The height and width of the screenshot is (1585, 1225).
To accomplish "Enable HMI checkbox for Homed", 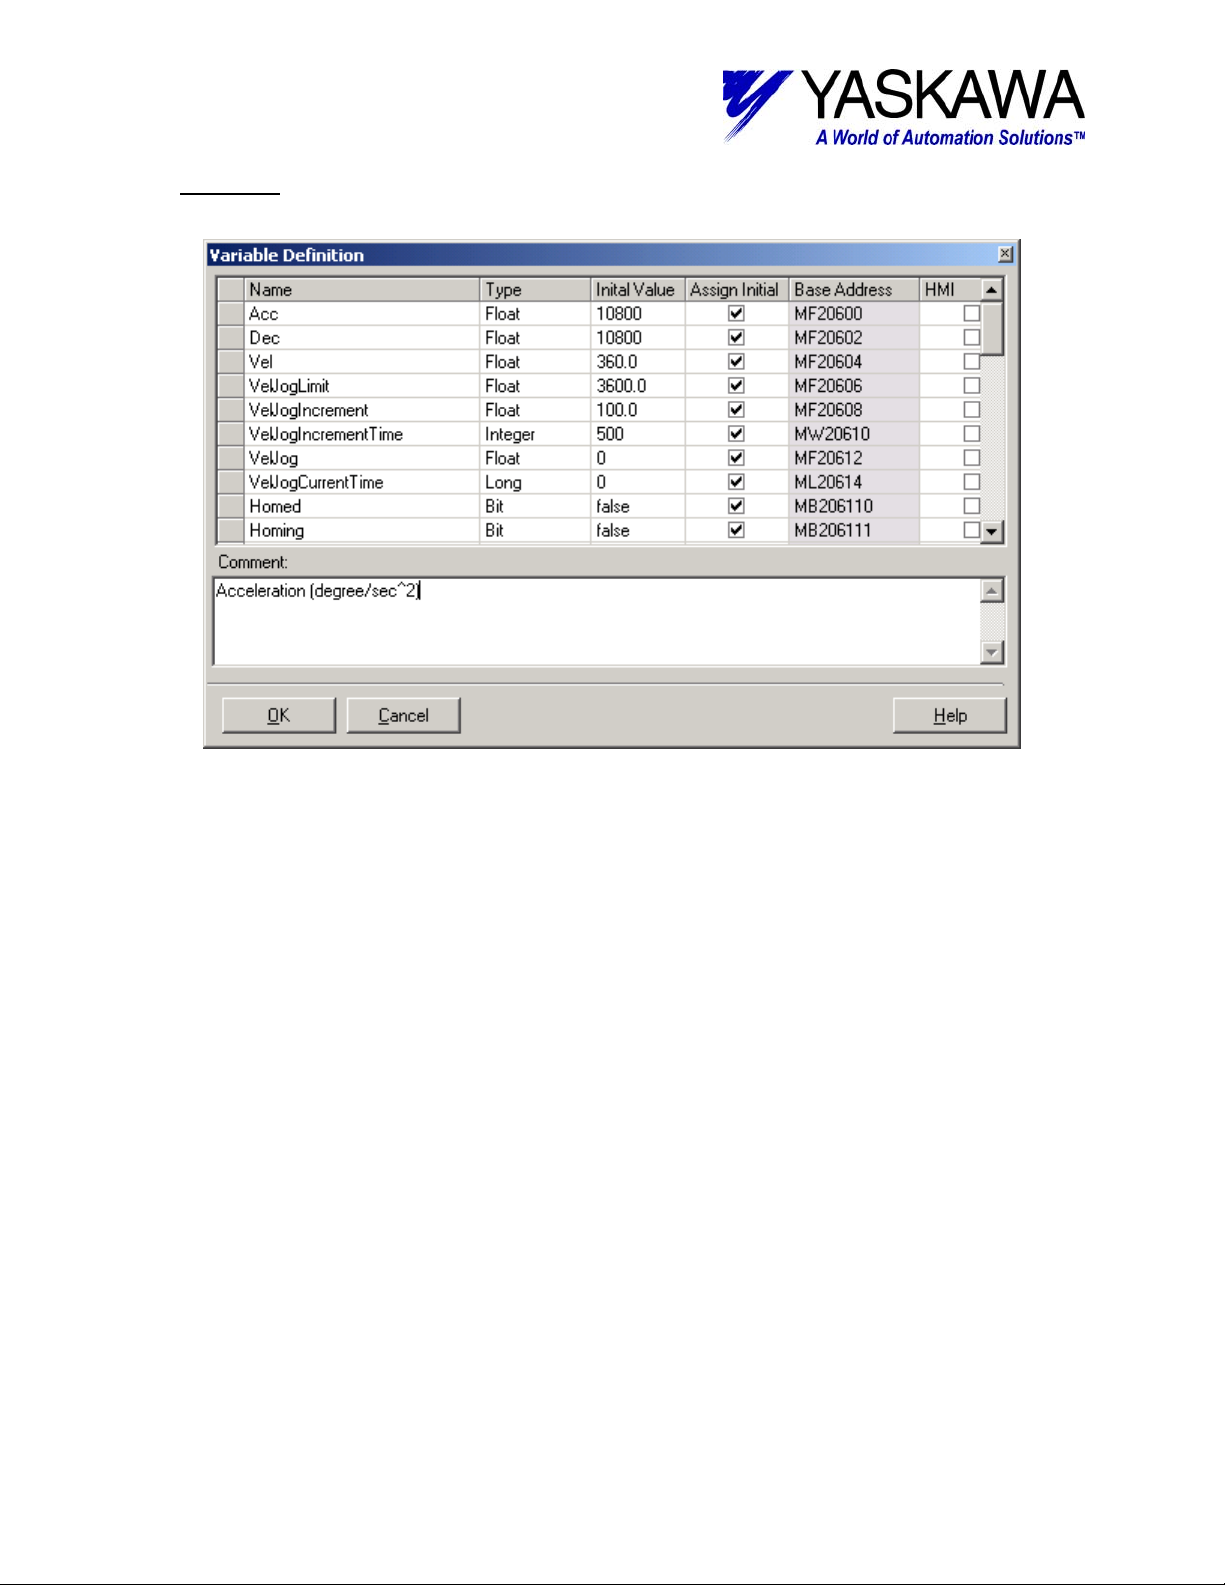I will pos(971,505).
